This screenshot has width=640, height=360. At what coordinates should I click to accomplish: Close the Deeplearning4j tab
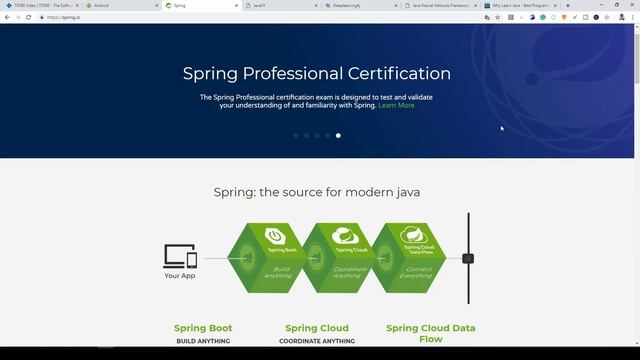(396, 6)
